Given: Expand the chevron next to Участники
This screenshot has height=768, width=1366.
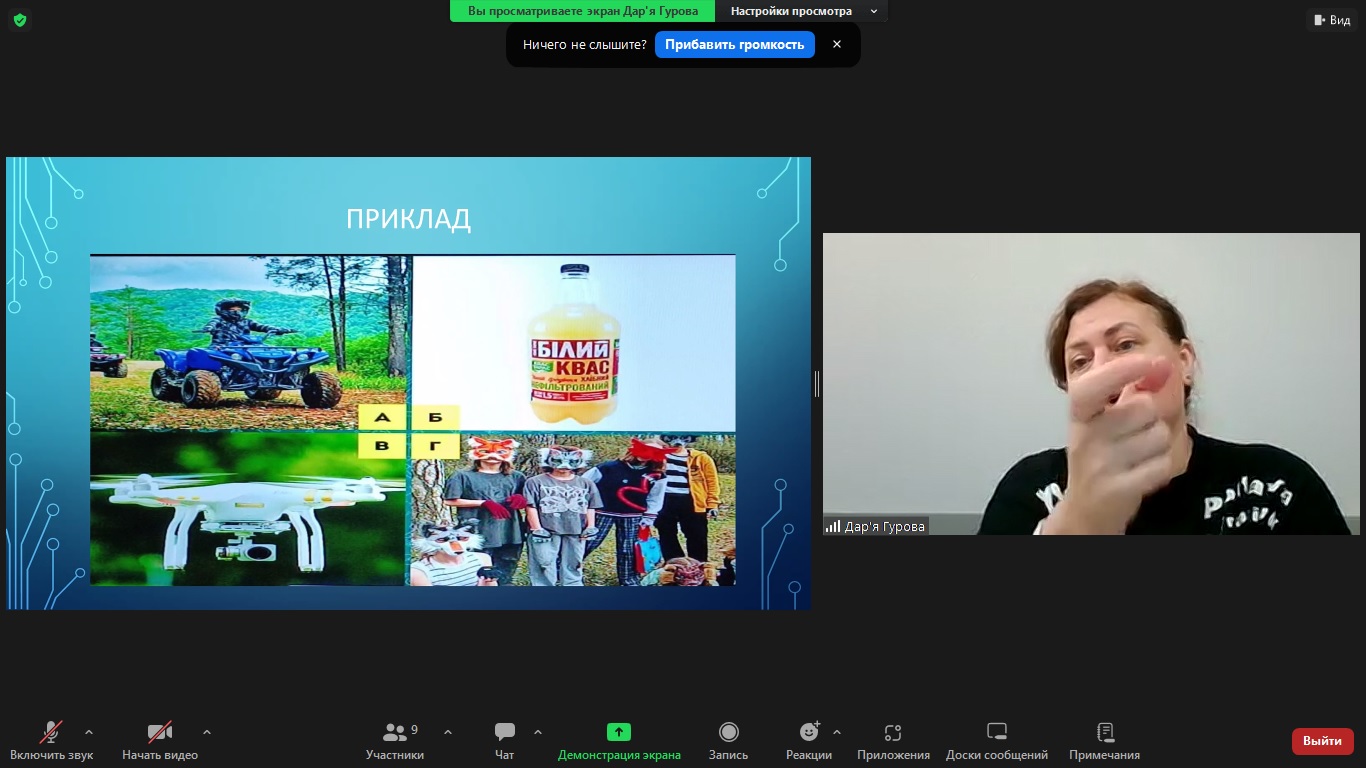Looking at the screenshot, I should click(448, 732).
